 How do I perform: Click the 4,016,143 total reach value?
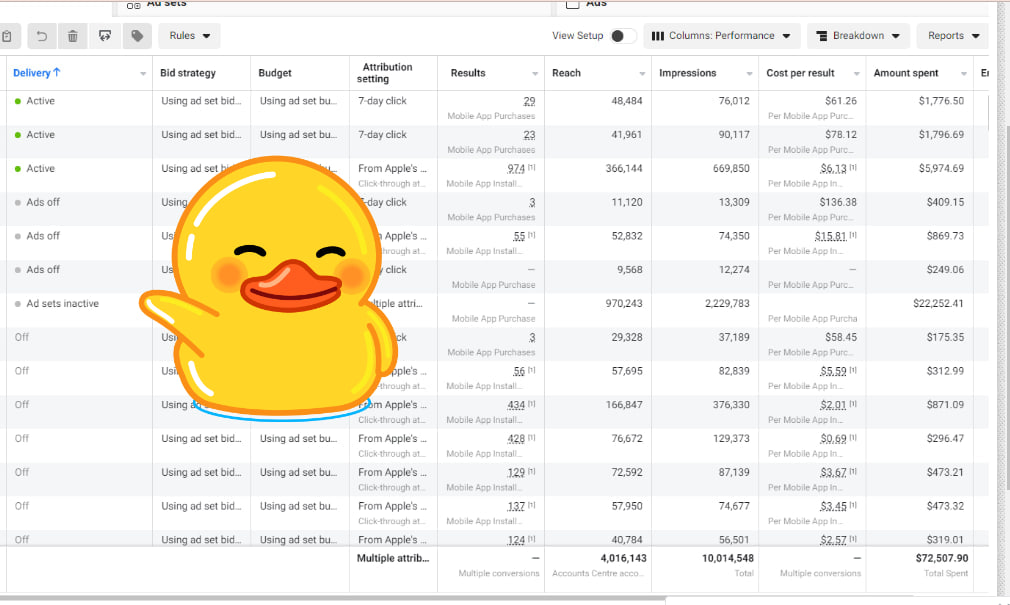[623, 558]
